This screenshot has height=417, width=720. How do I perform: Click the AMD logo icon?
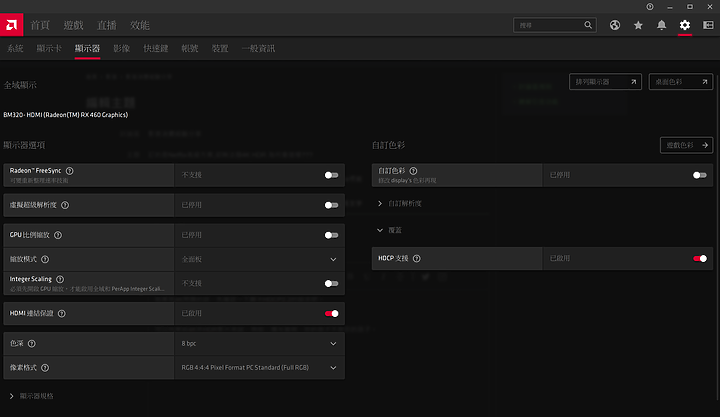tap(11, 25)
